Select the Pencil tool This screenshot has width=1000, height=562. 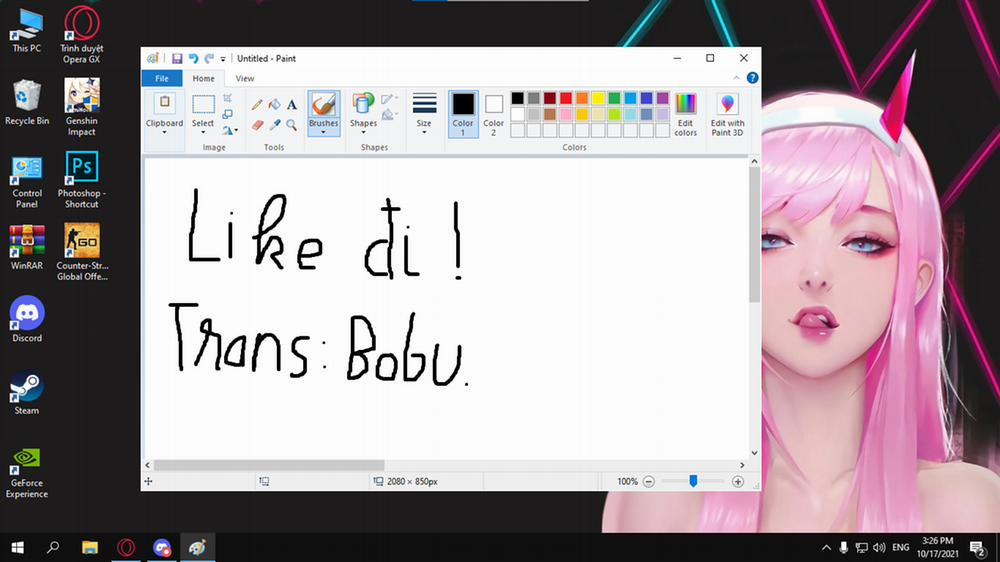tap(257, 104)
